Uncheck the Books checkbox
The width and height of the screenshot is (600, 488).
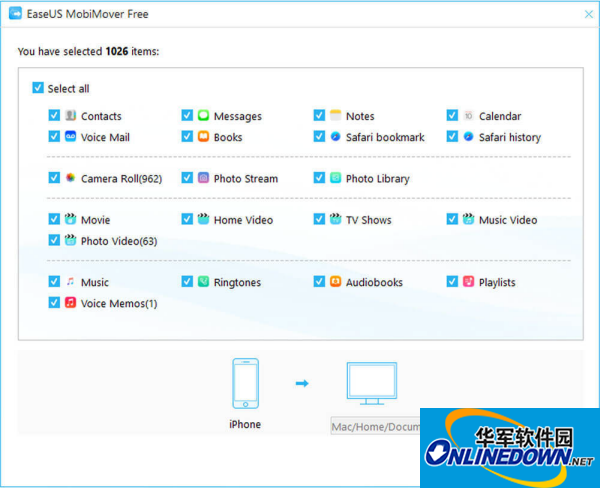point(187,136)
